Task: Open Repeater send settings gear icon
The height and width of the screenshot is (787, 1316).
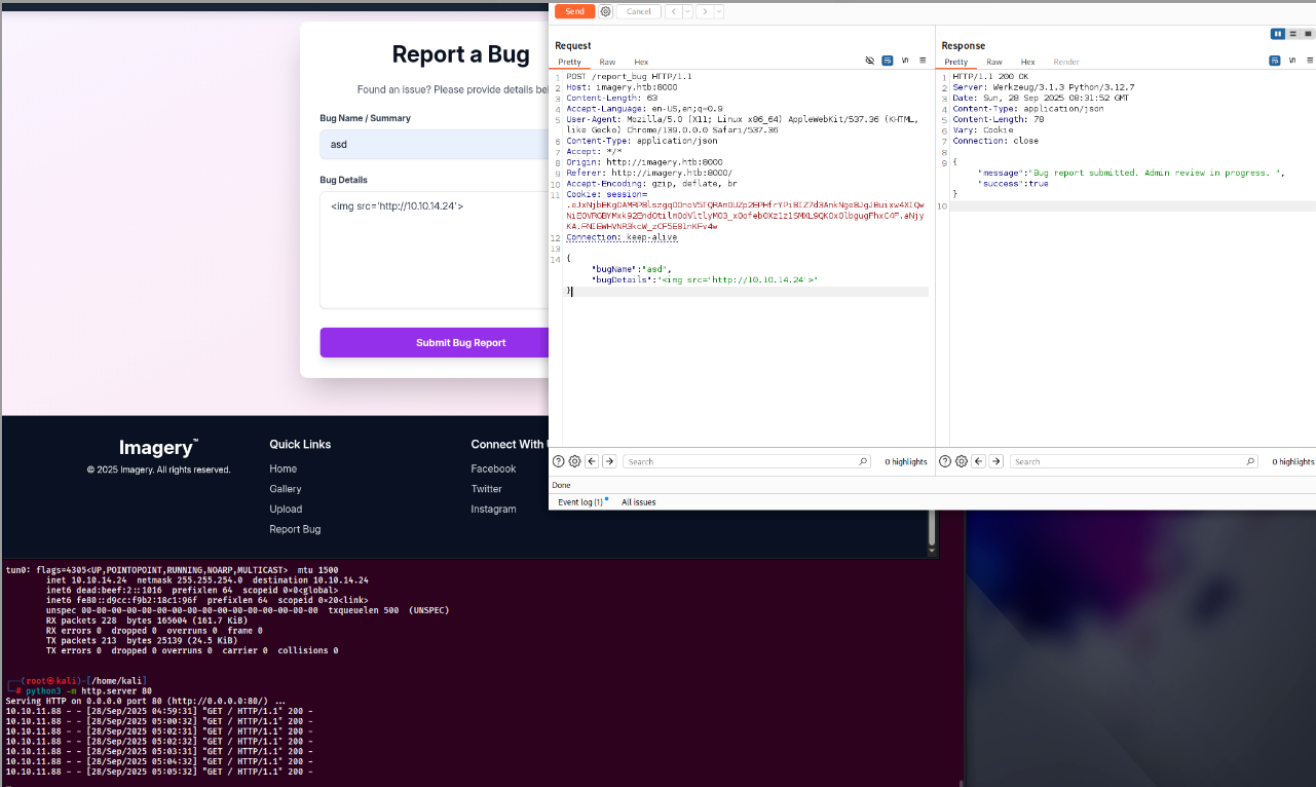Action: point(605,11)
